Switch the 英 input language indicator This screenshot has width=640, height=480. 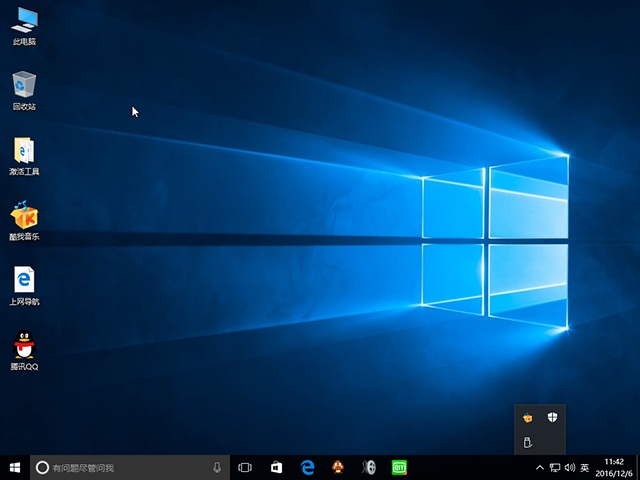(584, 467)
